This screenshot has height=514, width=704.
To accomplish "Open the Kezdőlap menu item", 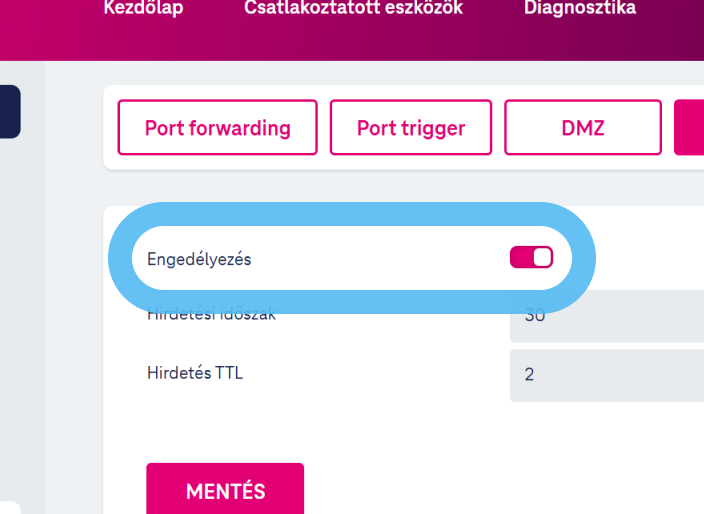I will (144, 8).
